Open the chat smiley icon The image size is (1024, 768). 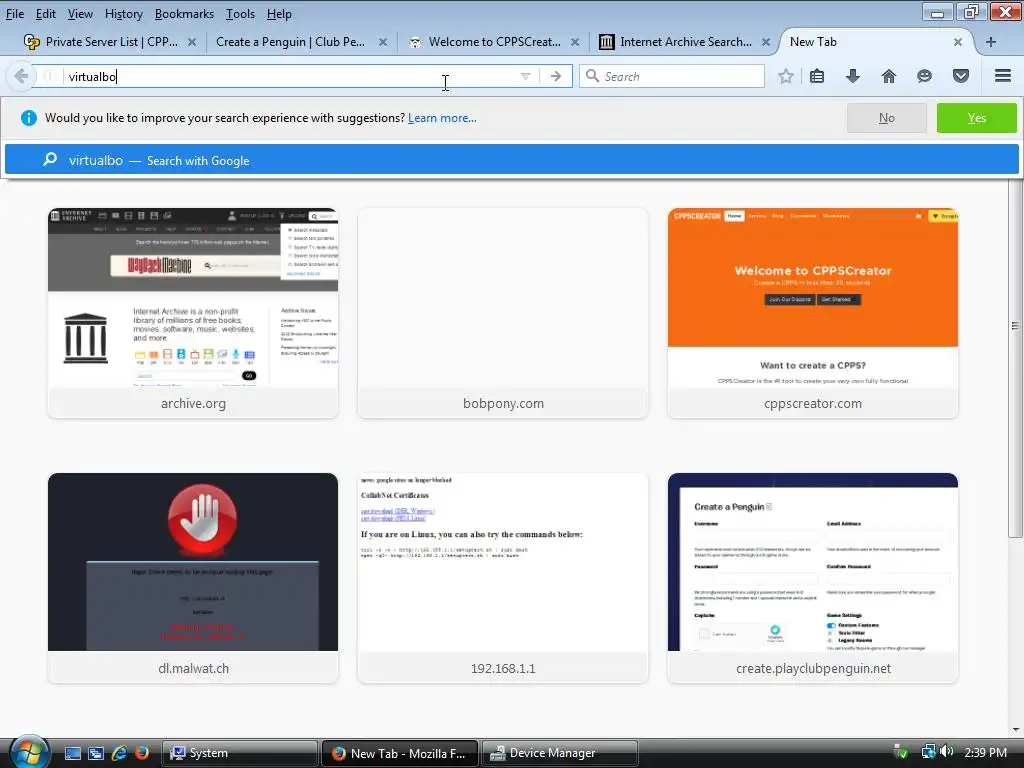(924, 76)
